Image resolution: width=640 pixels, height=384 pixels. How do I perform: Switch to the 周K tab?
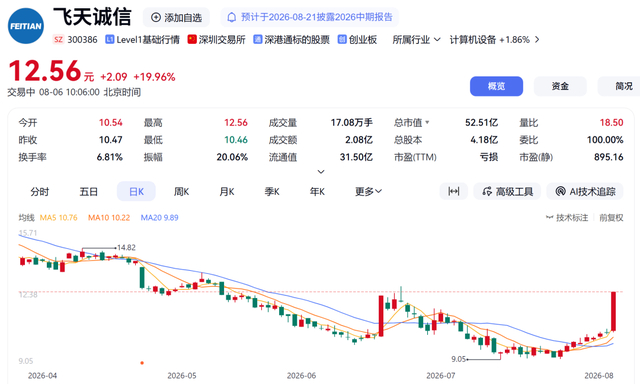point(181,191)
